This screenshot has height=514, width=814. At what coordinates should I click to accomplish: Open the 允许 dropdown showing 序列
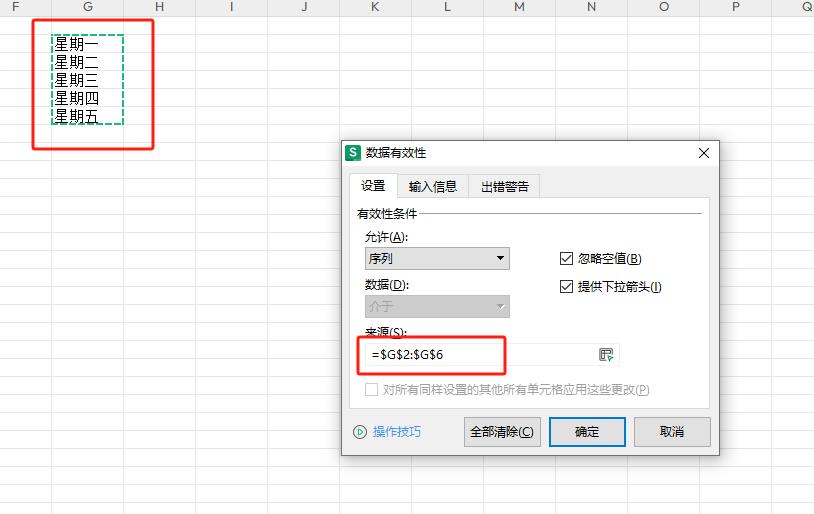click(x=437, y=259)
